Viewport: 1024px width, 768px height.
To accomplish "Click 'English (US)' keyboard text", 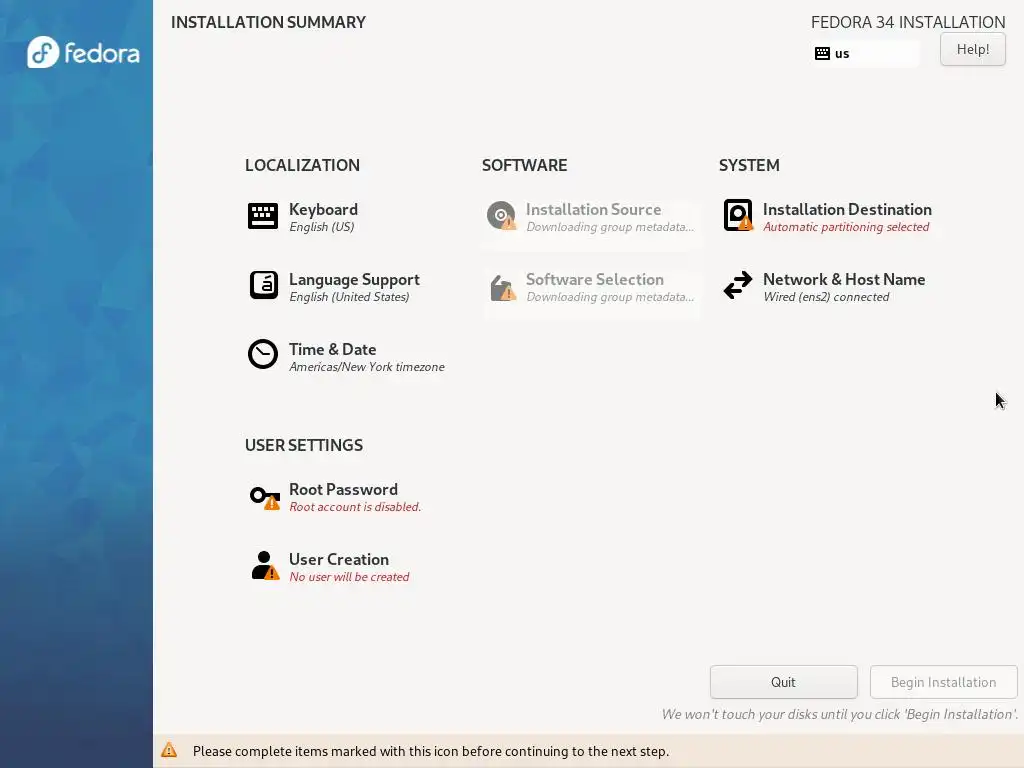I will (x=321, y=227).
